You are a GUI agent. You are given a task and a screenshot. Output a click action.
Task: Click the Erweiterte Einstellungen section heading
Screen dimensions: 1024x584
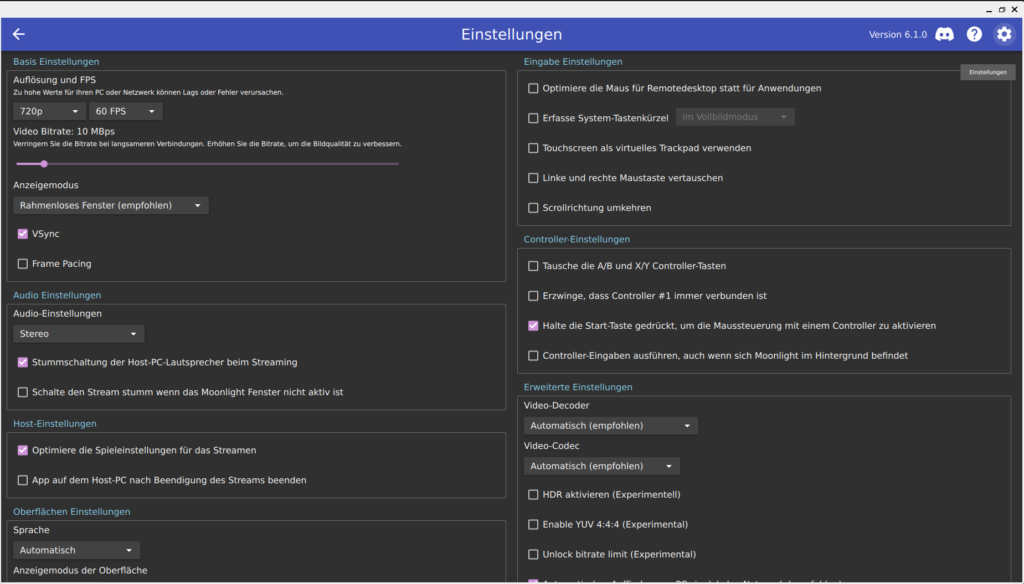[578, 387]
